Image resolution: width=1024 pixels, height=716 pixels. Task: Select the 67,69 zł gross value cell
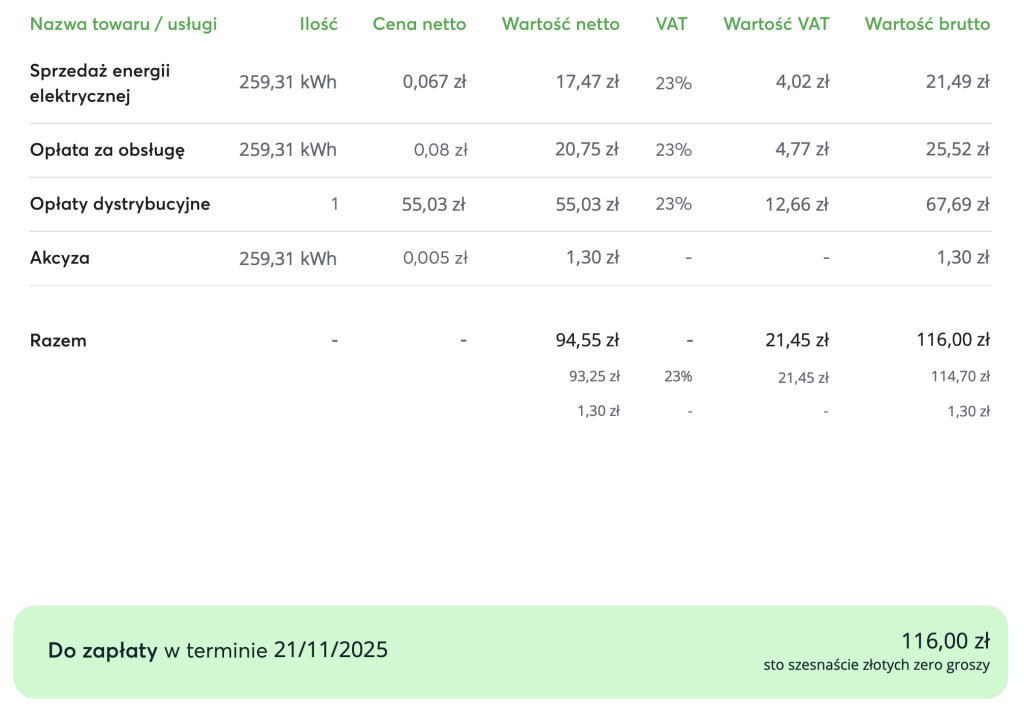click(958, 204)
